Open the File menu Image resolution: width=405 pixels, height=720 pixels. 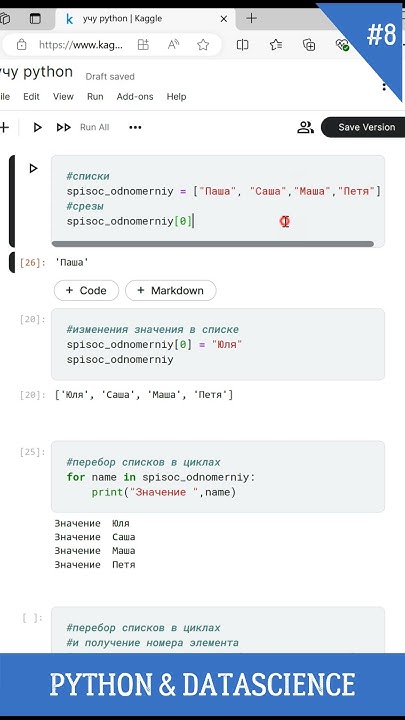tap(5, 96)
